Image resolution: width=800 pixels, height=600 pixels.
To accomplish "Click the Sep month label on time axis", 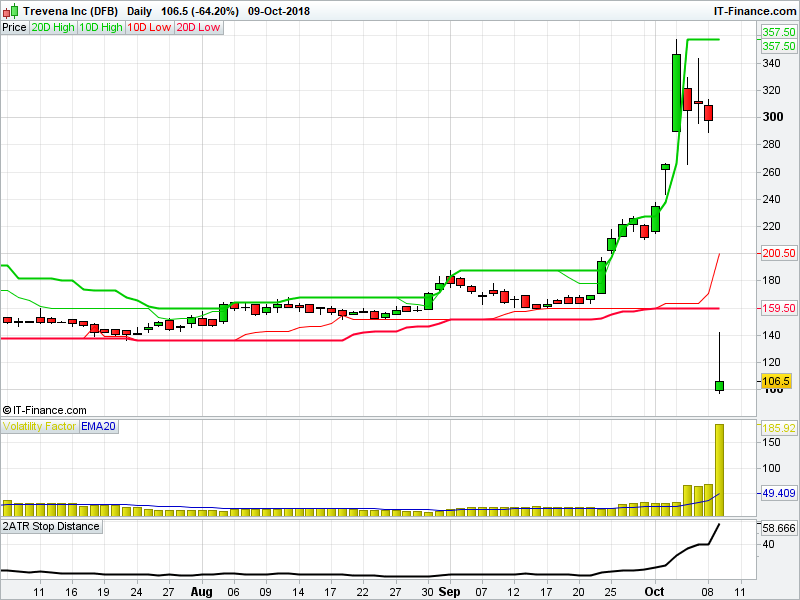I will pyautogui.click(x=449, y=592).
